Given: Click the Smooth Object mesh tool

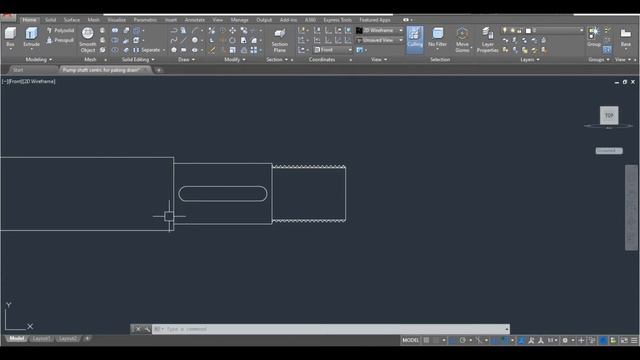Looking at the screenshot, I should tap(88, 40).
